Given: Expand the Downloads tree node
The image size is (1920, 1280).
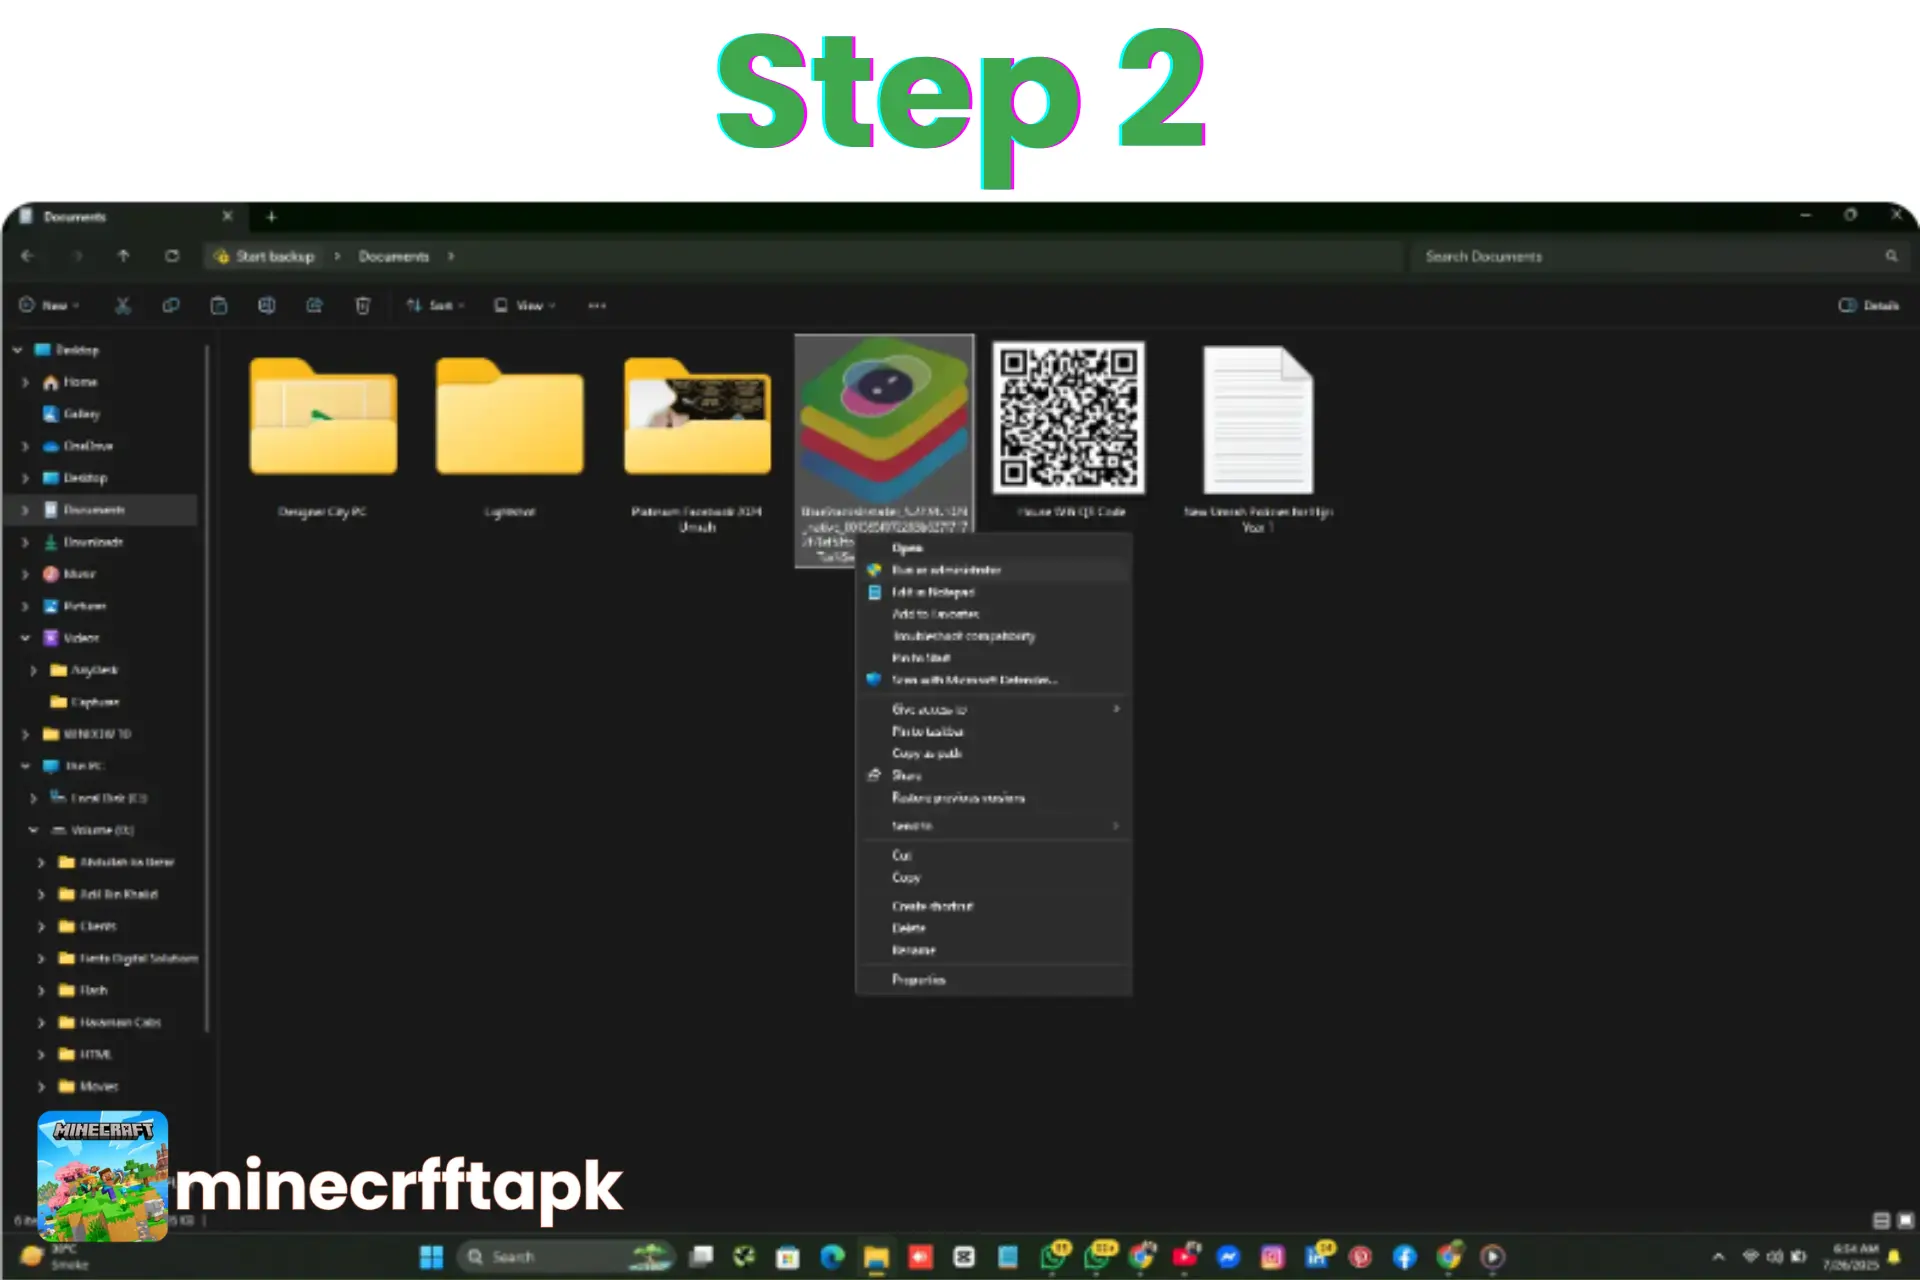Looking at the screenshot, I should click(x=25, y=542).
